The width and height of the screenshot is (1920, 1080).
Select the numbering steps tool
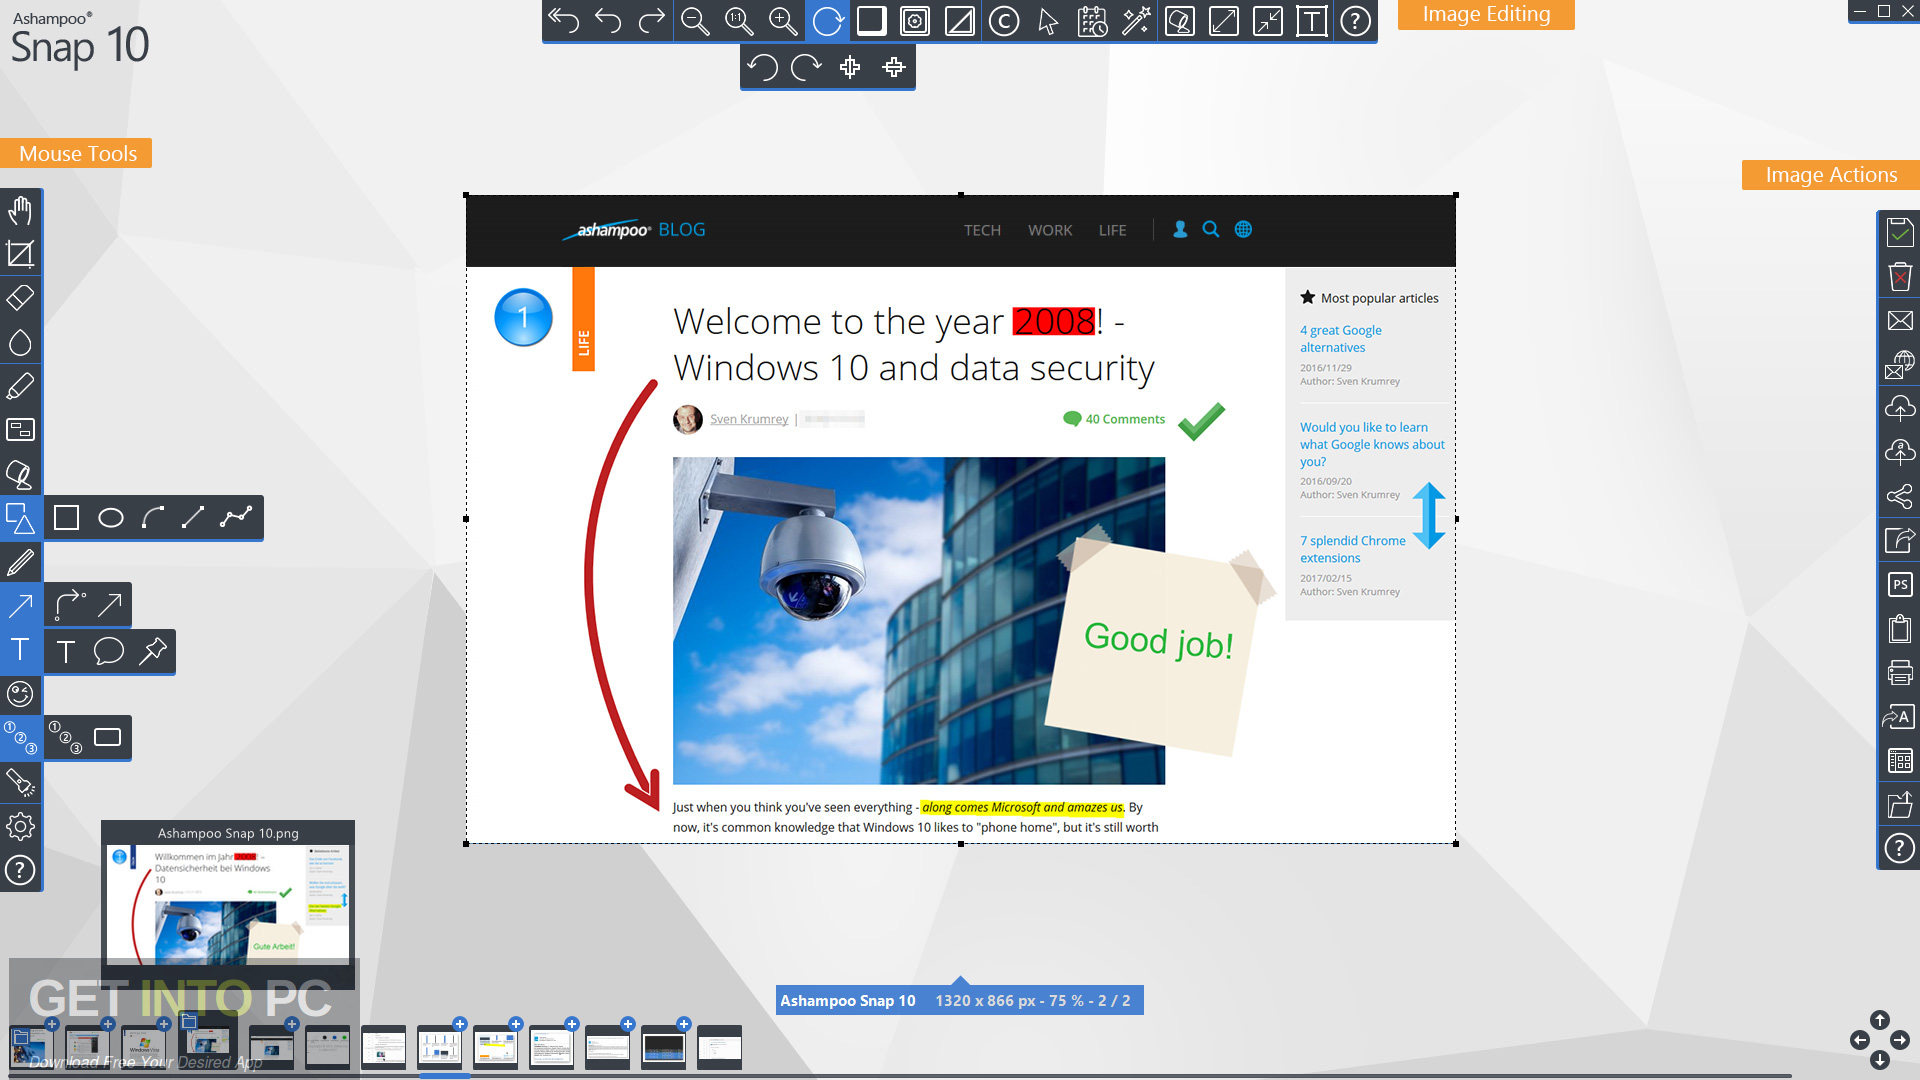tap(20, 737)
